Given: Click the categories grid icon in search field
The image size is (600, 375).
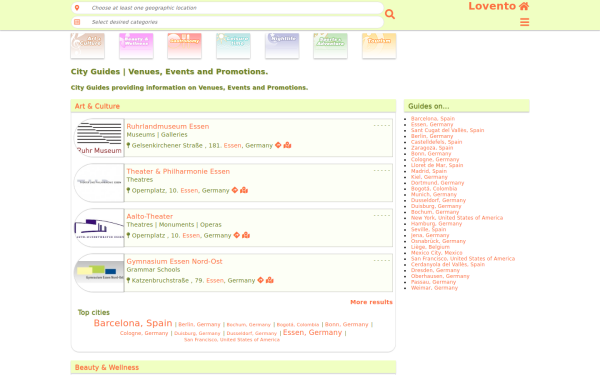Looking at the screenshot, I should point(77,22).
